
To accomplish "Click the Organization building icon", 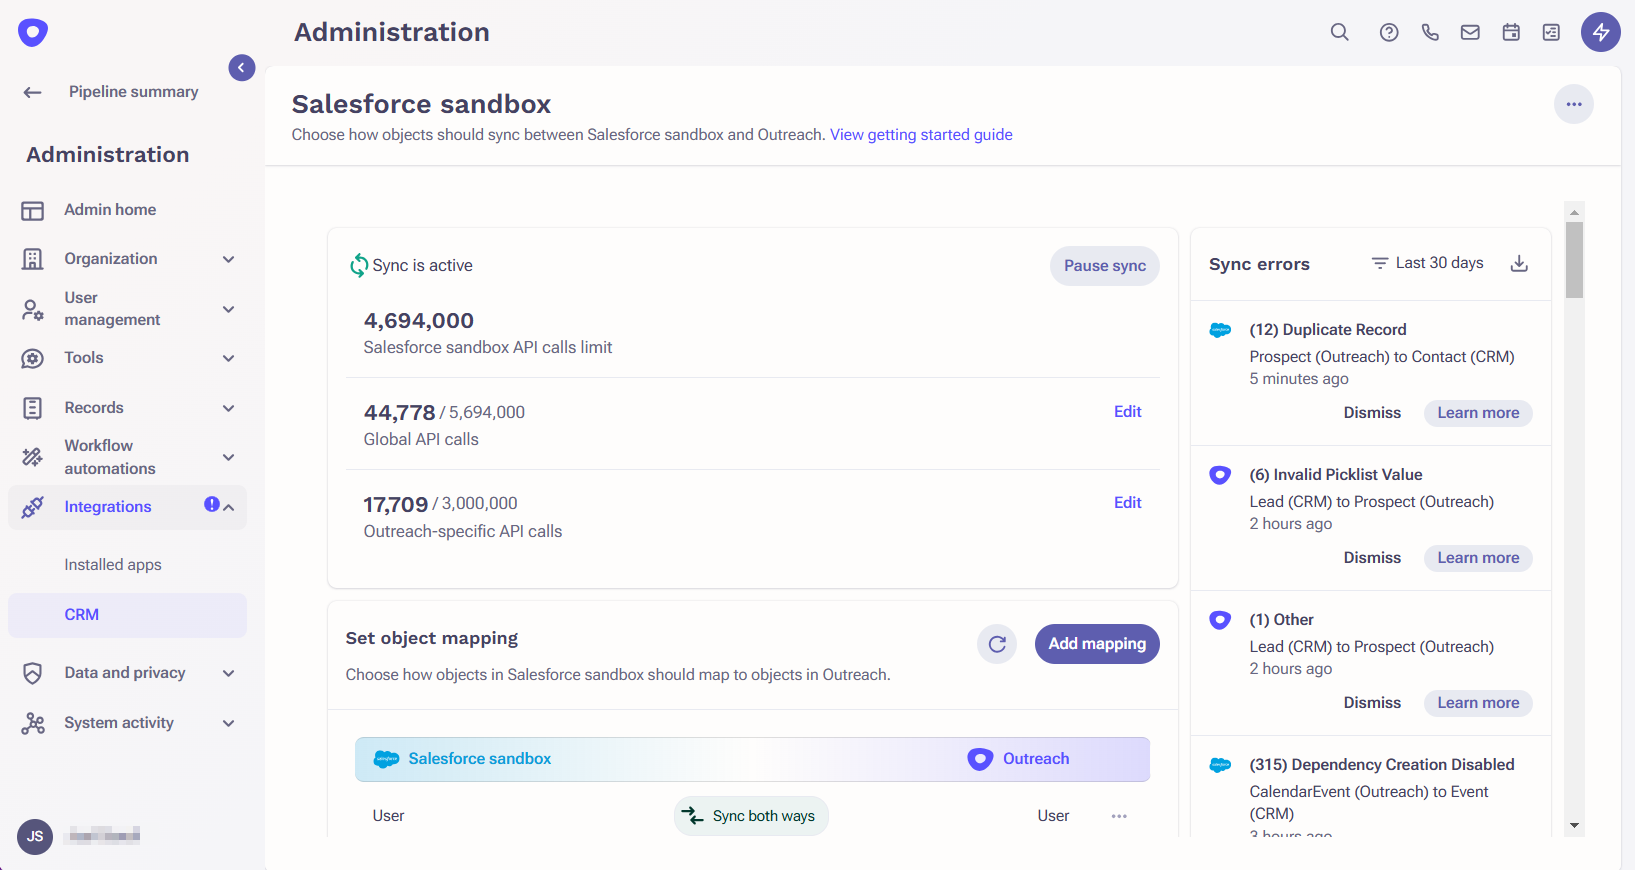I will pos(33,259).
